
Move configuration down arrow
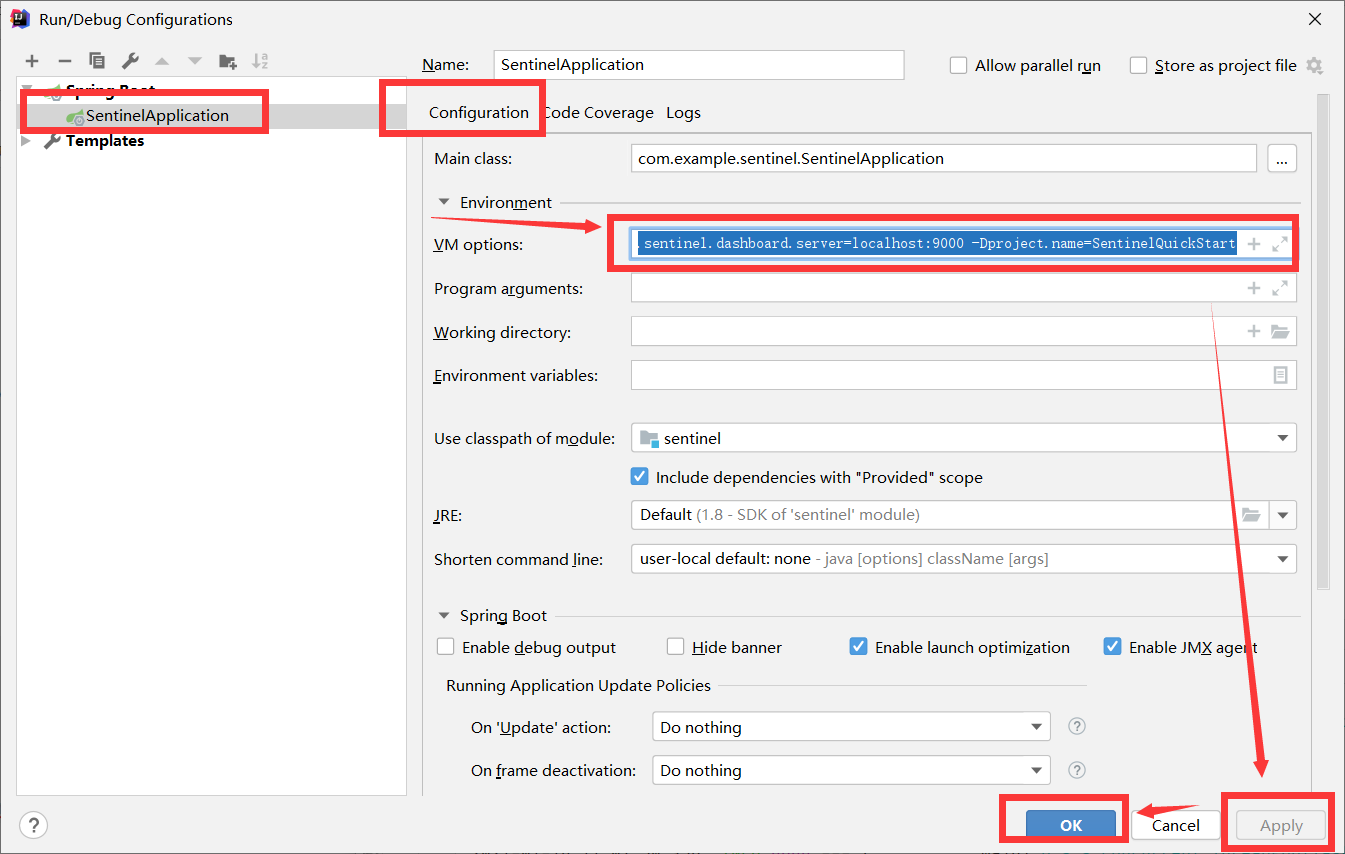click(195, 61)
